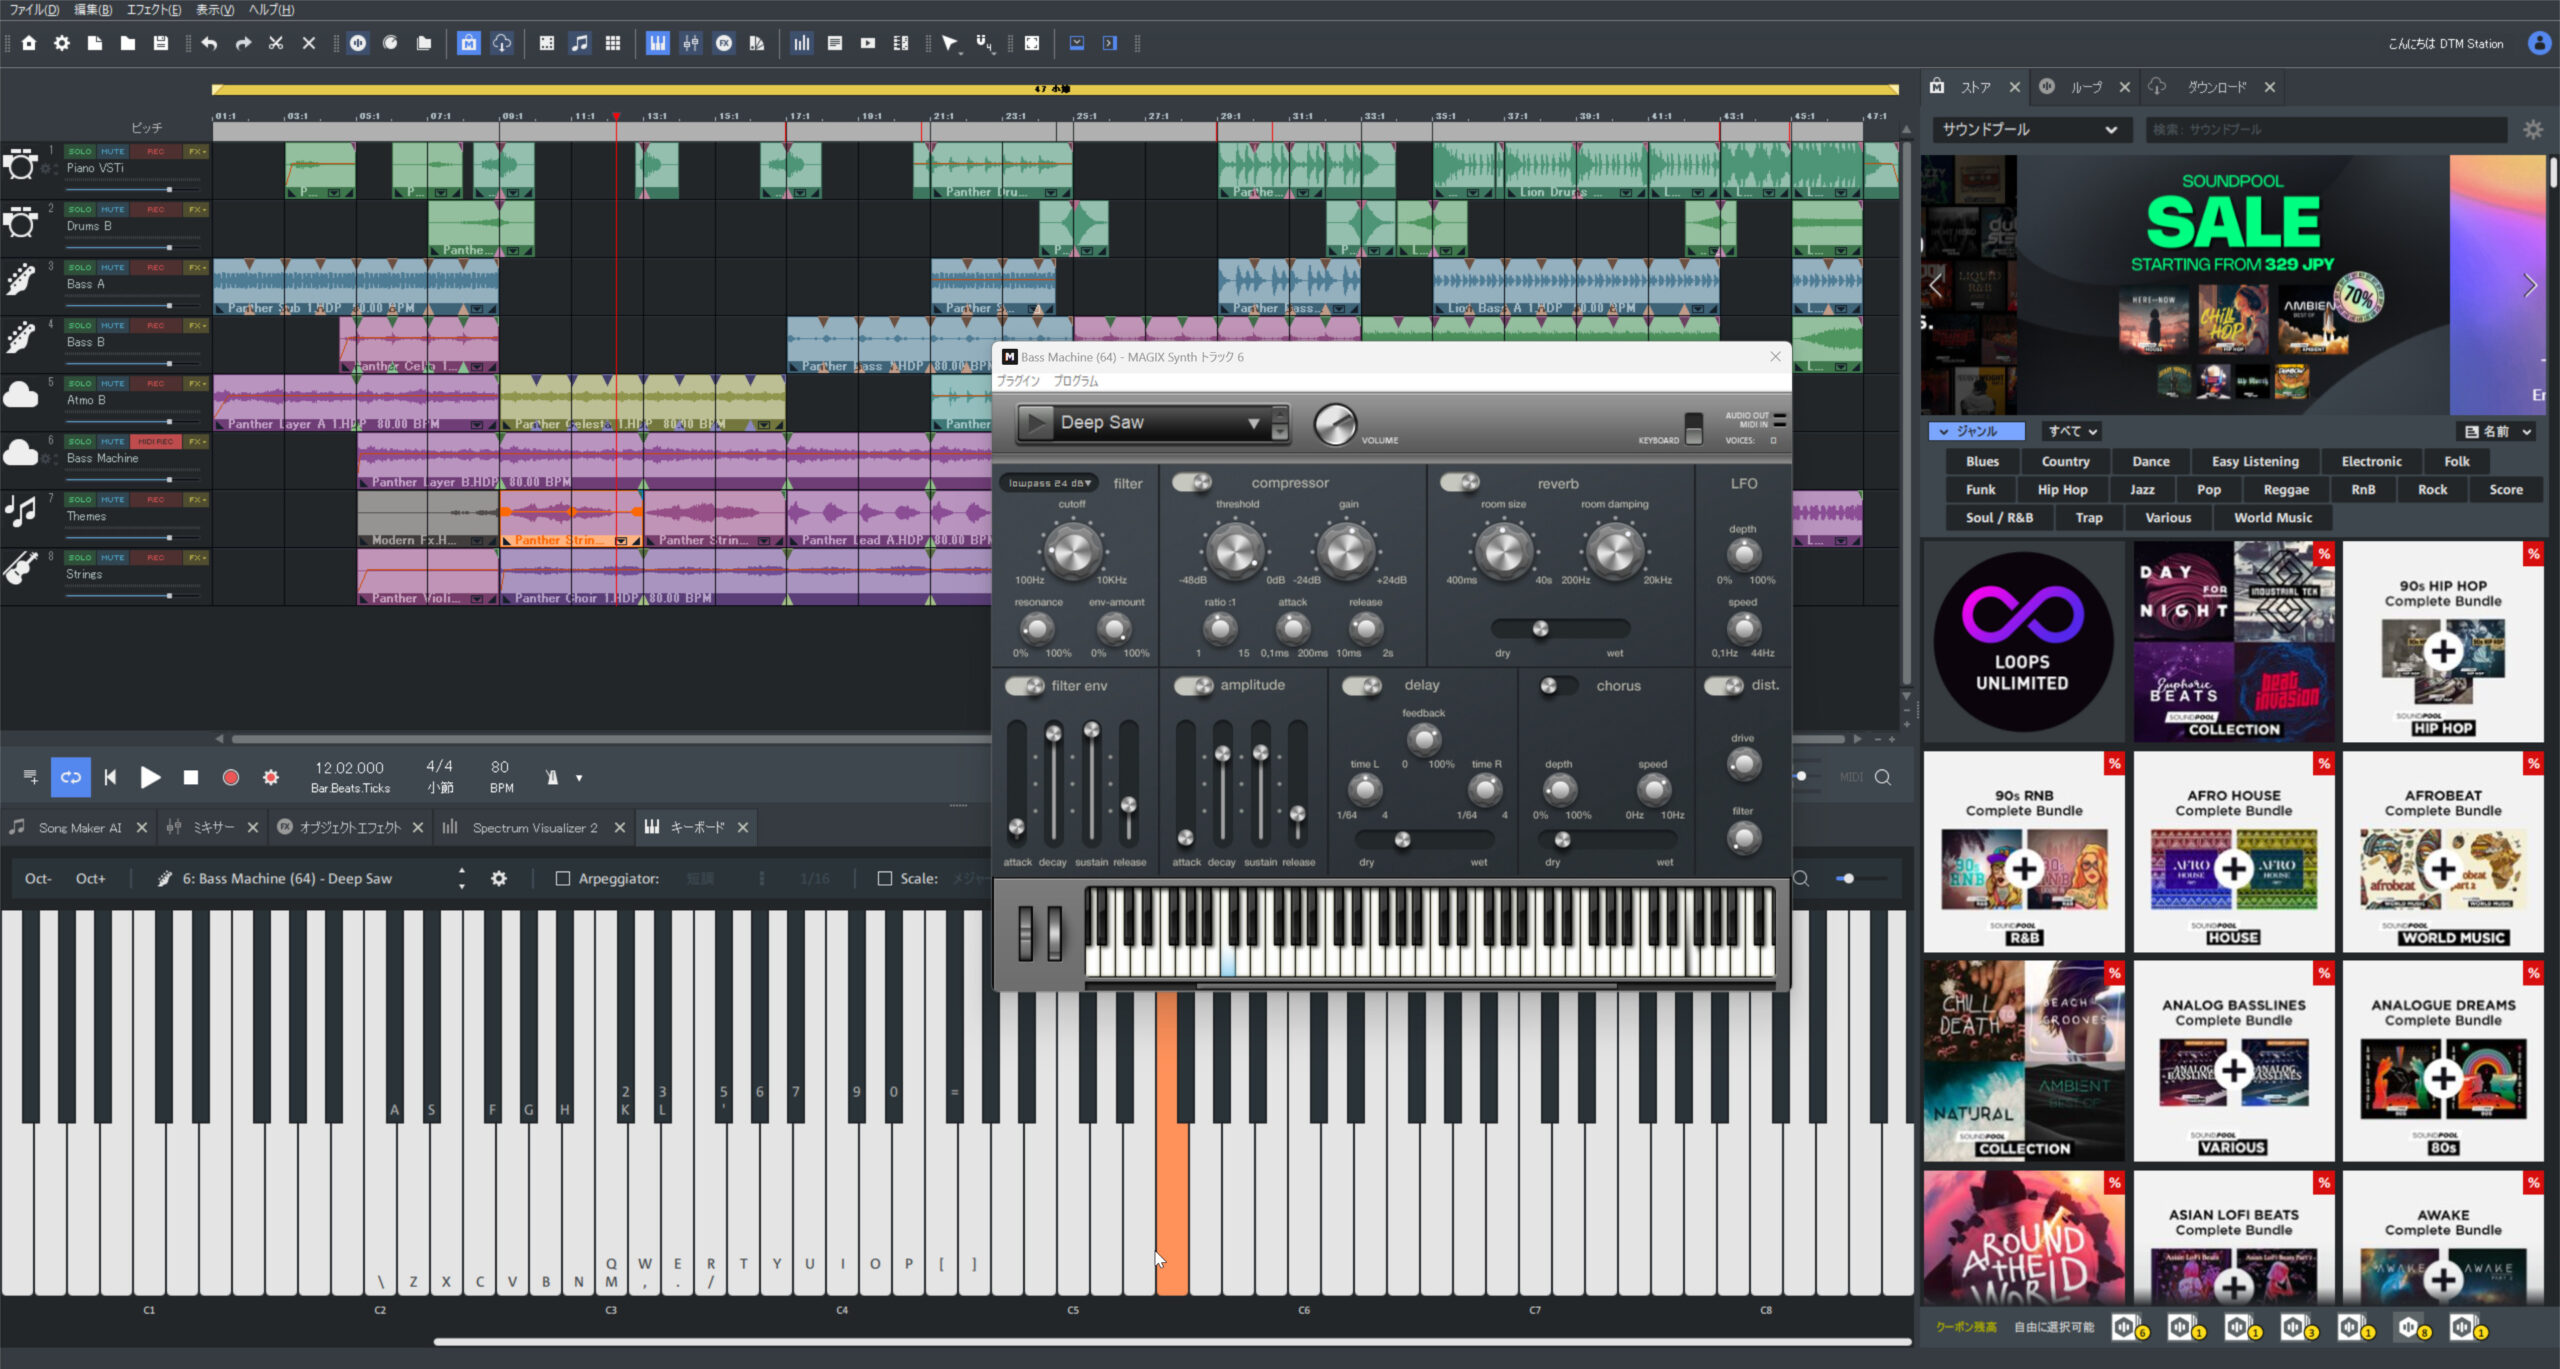The image size is (2560, 1369).
Task: Click the Sound Pool panel settings gear
Action: 2532,130
